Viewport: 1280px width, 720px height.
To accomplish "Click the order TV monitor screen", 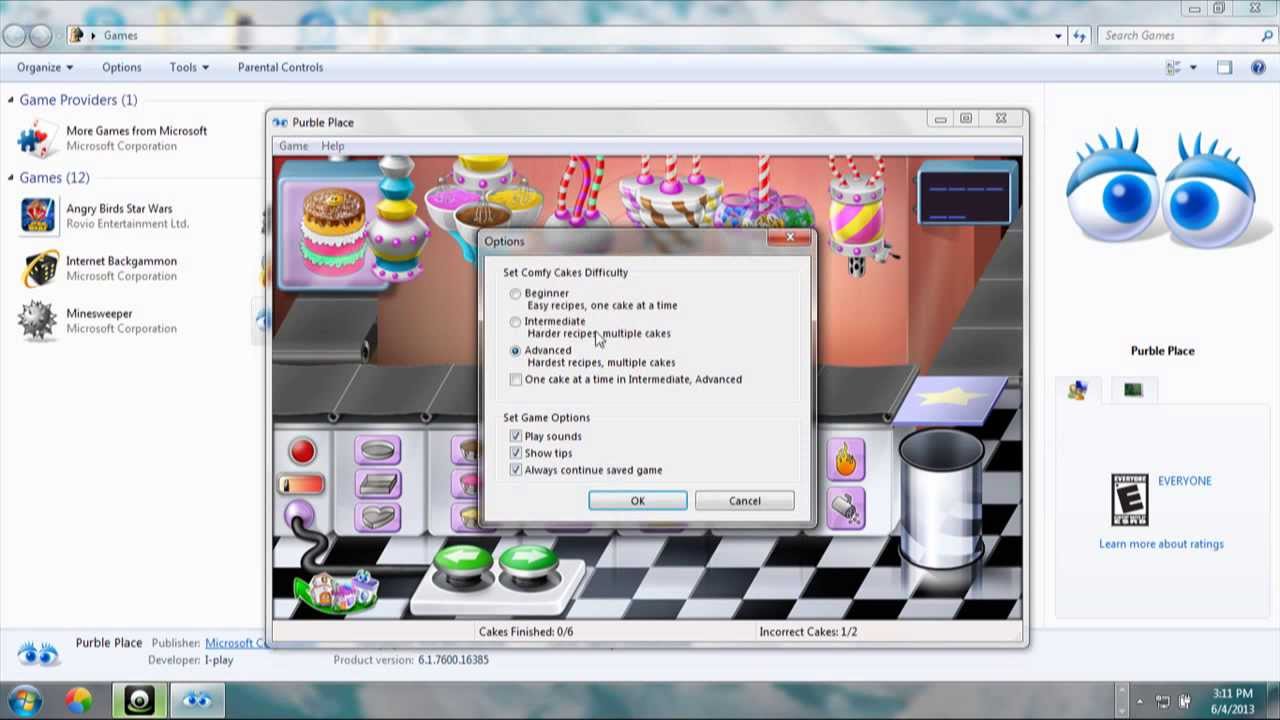I will pyautogui.click(x=964, y=195).
